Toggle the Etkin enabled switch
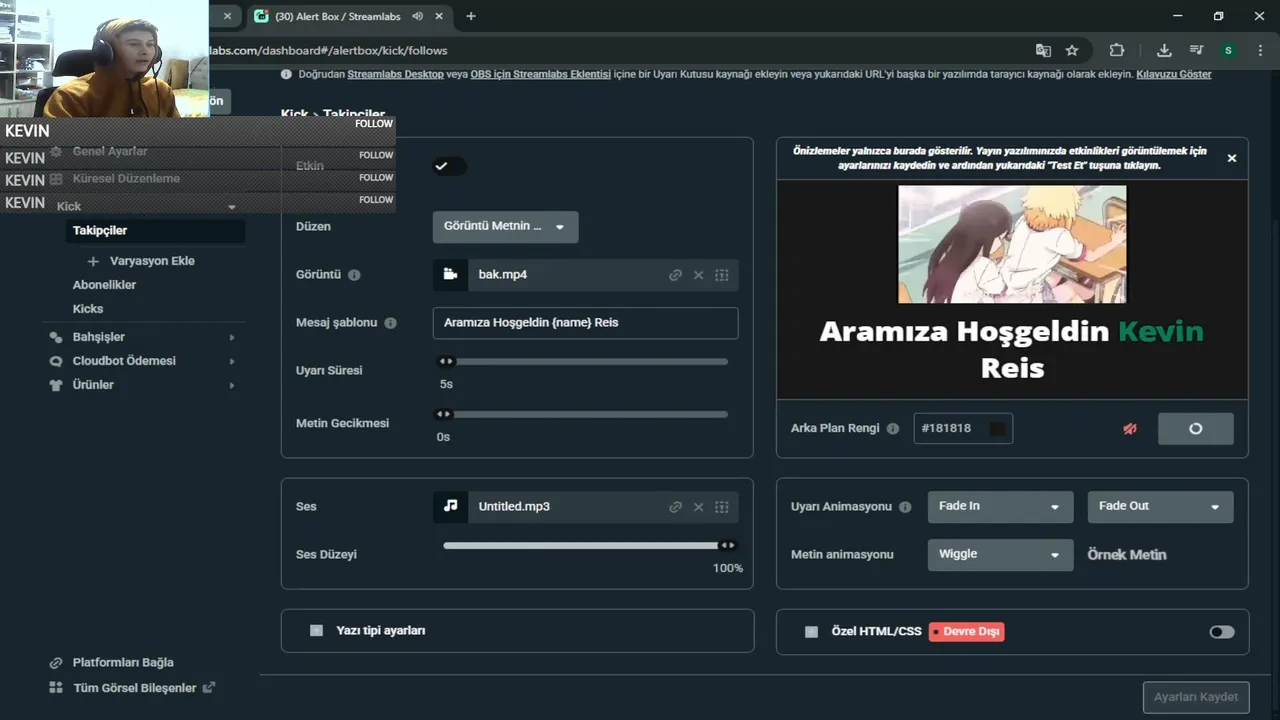The height and width of the screenshot is (720, 1280). [449, 166]
